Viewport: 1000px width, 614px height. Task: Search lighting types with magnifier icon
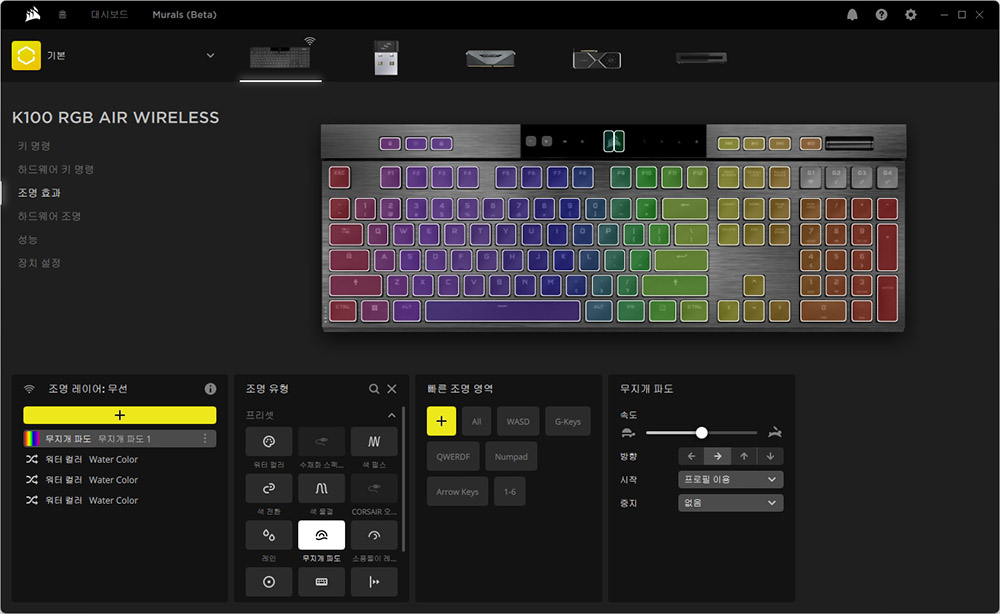click(374, 389)
